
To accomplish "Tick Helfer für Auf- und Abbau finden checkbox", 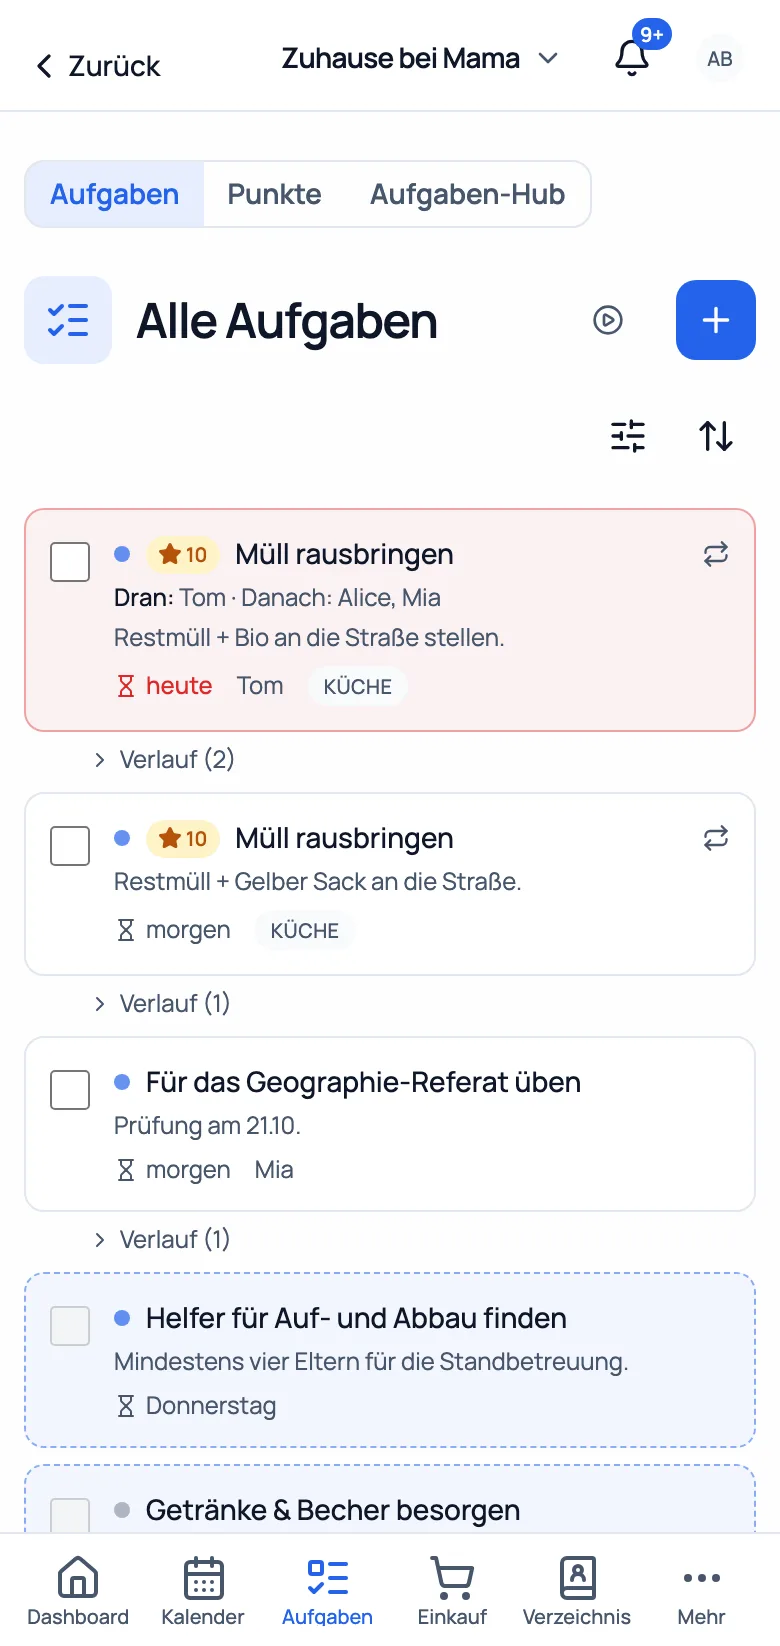I will click(x=70, y=1326).
